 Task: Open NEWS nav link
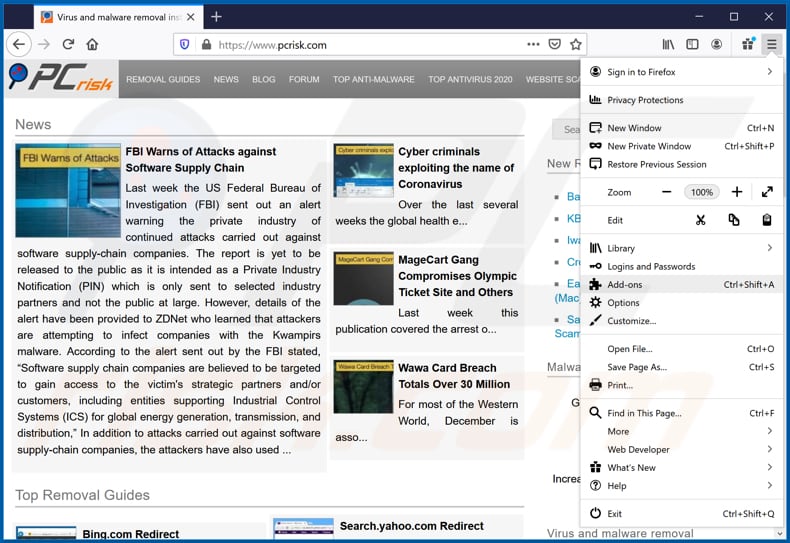pos(226,79)
